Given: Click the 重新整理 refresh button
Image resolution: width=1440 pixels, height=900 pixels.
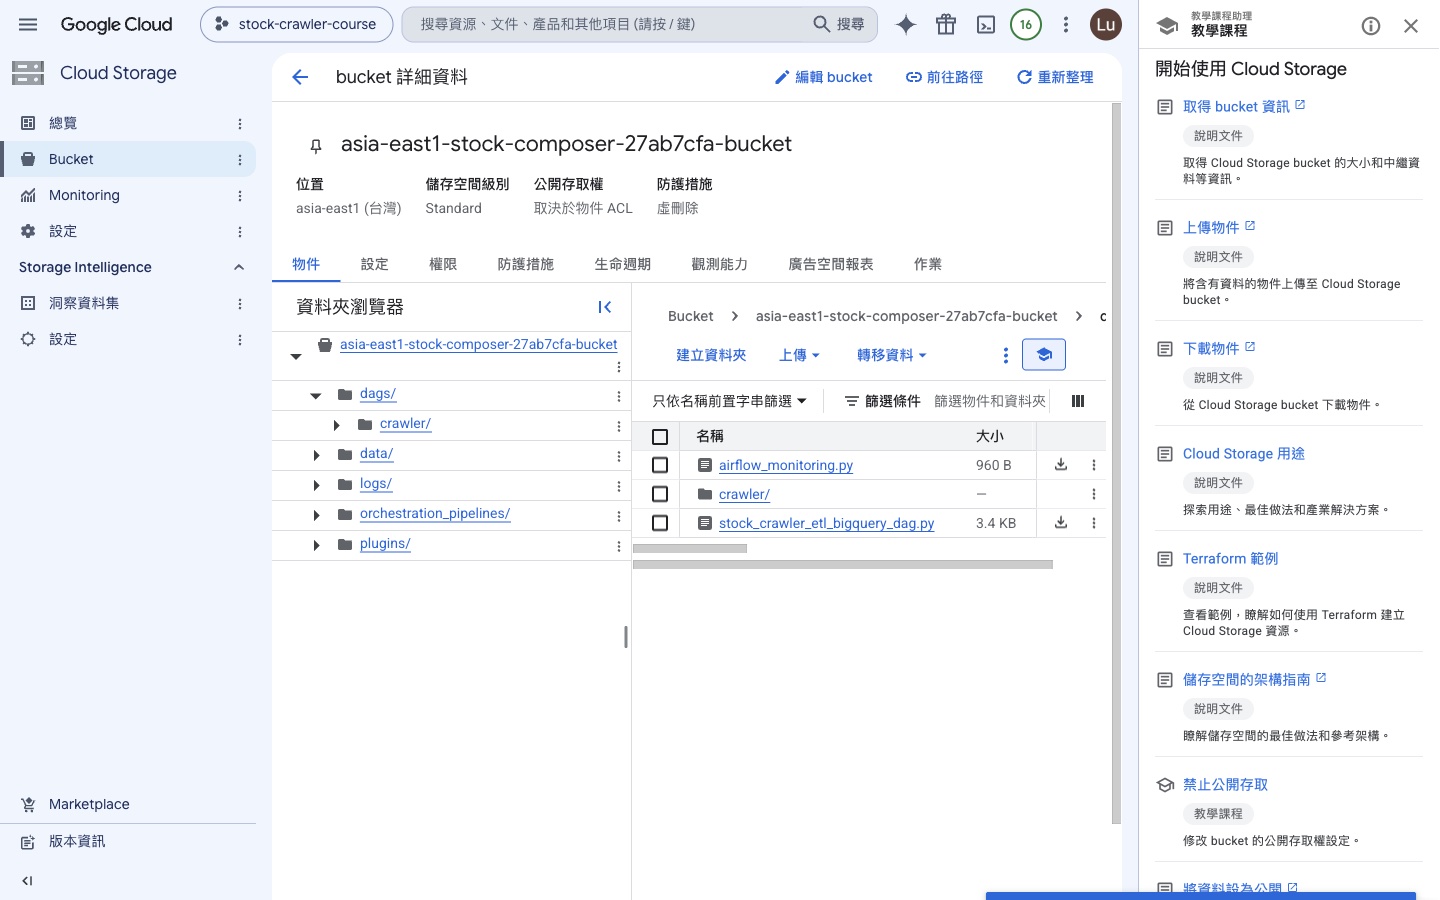Looking at the screenshot, I should [x=1055, y=77].
